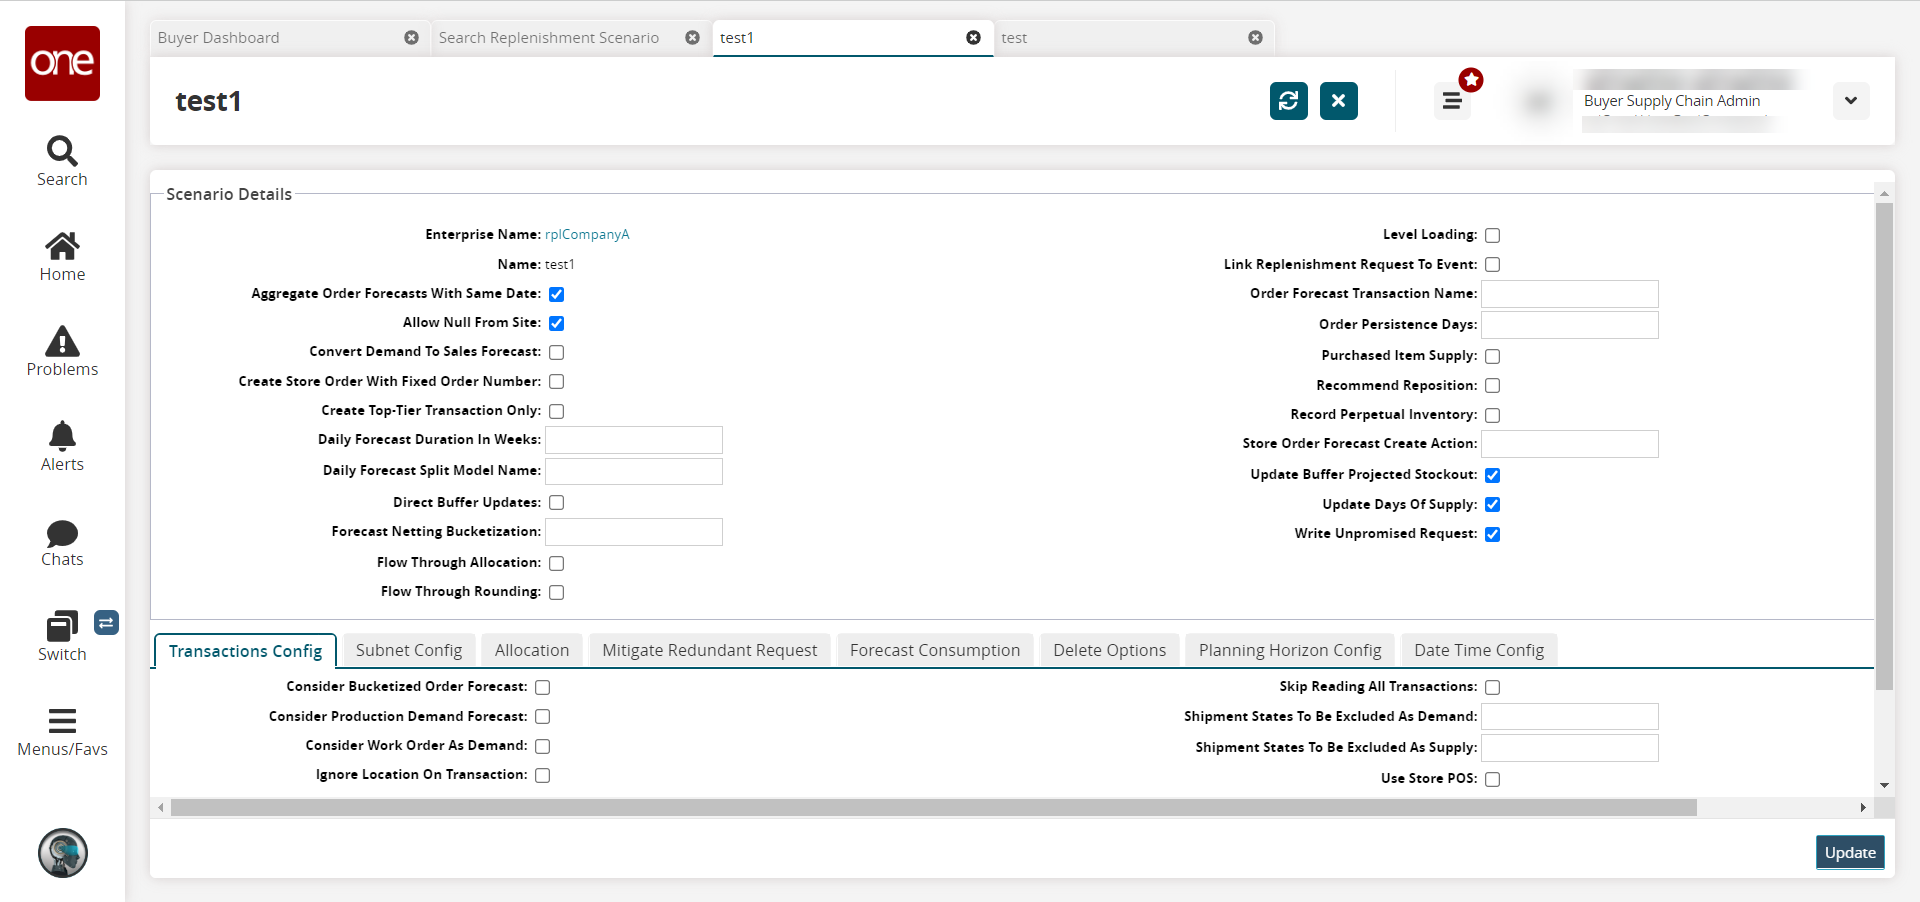
Task: Uncheck Write Unpromised Request
Action: tap(1493, 534)
